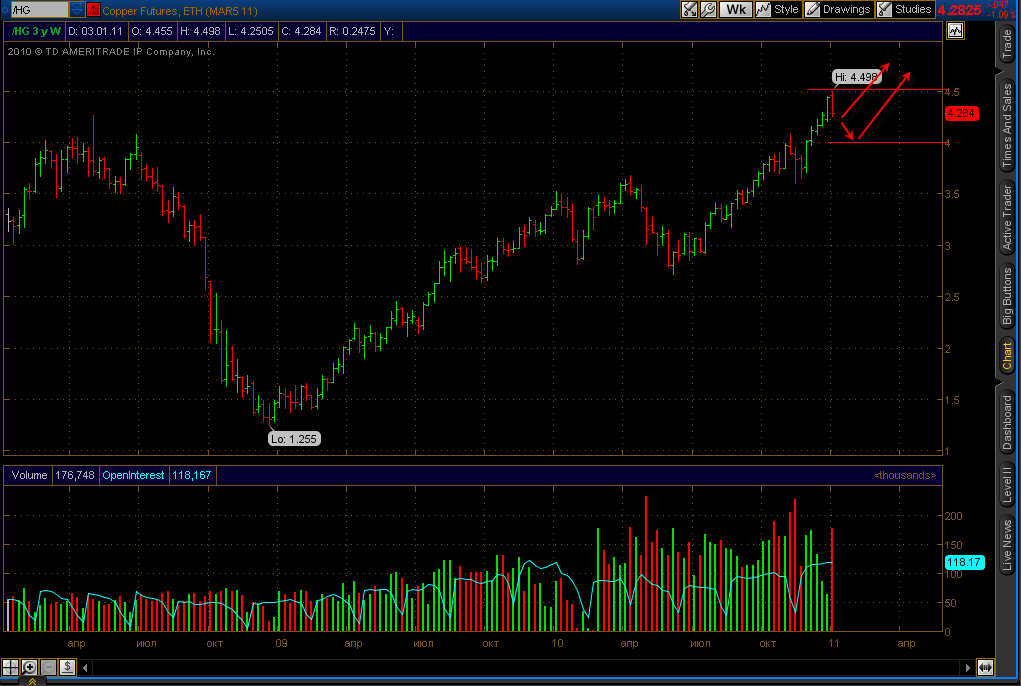
Task: Open the Live News side tab
Action: point(1007,545)
